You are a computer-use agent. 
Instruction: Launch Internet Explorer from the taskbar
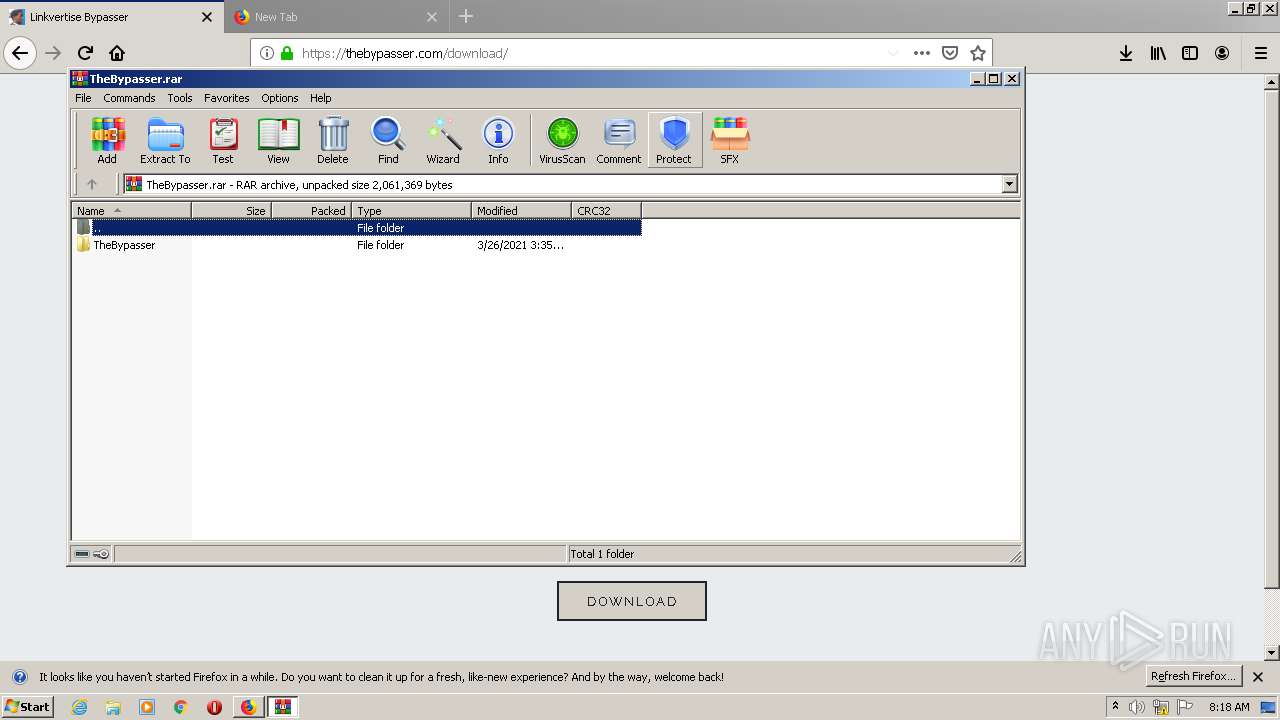click(79, 707)
